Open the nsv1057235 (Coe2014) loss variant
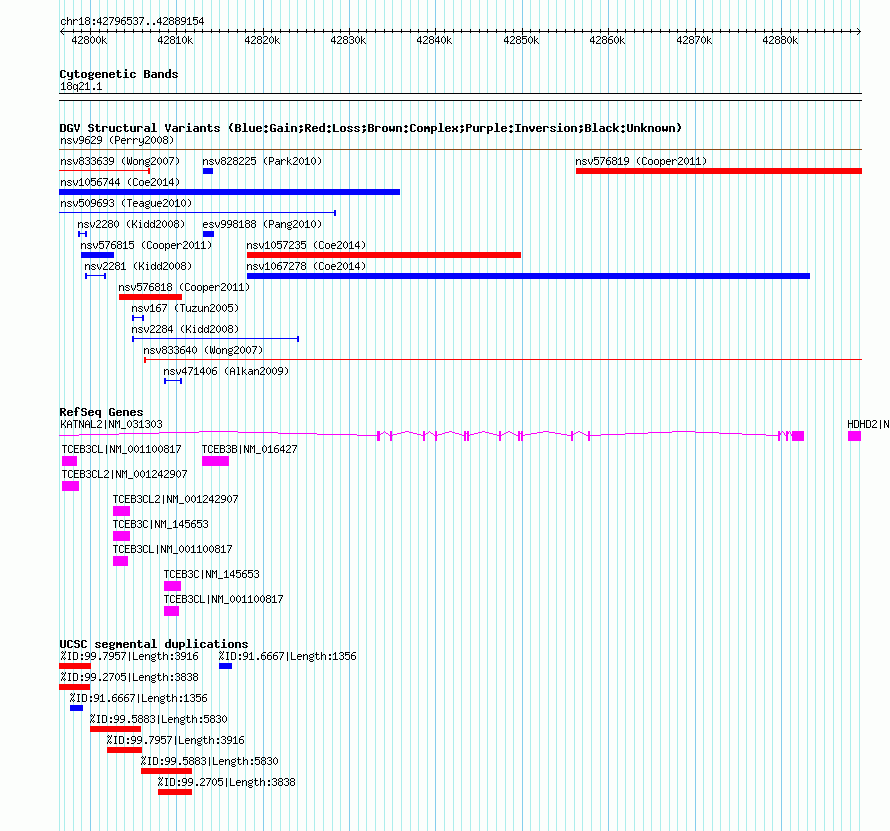 (x=384, y=255)
